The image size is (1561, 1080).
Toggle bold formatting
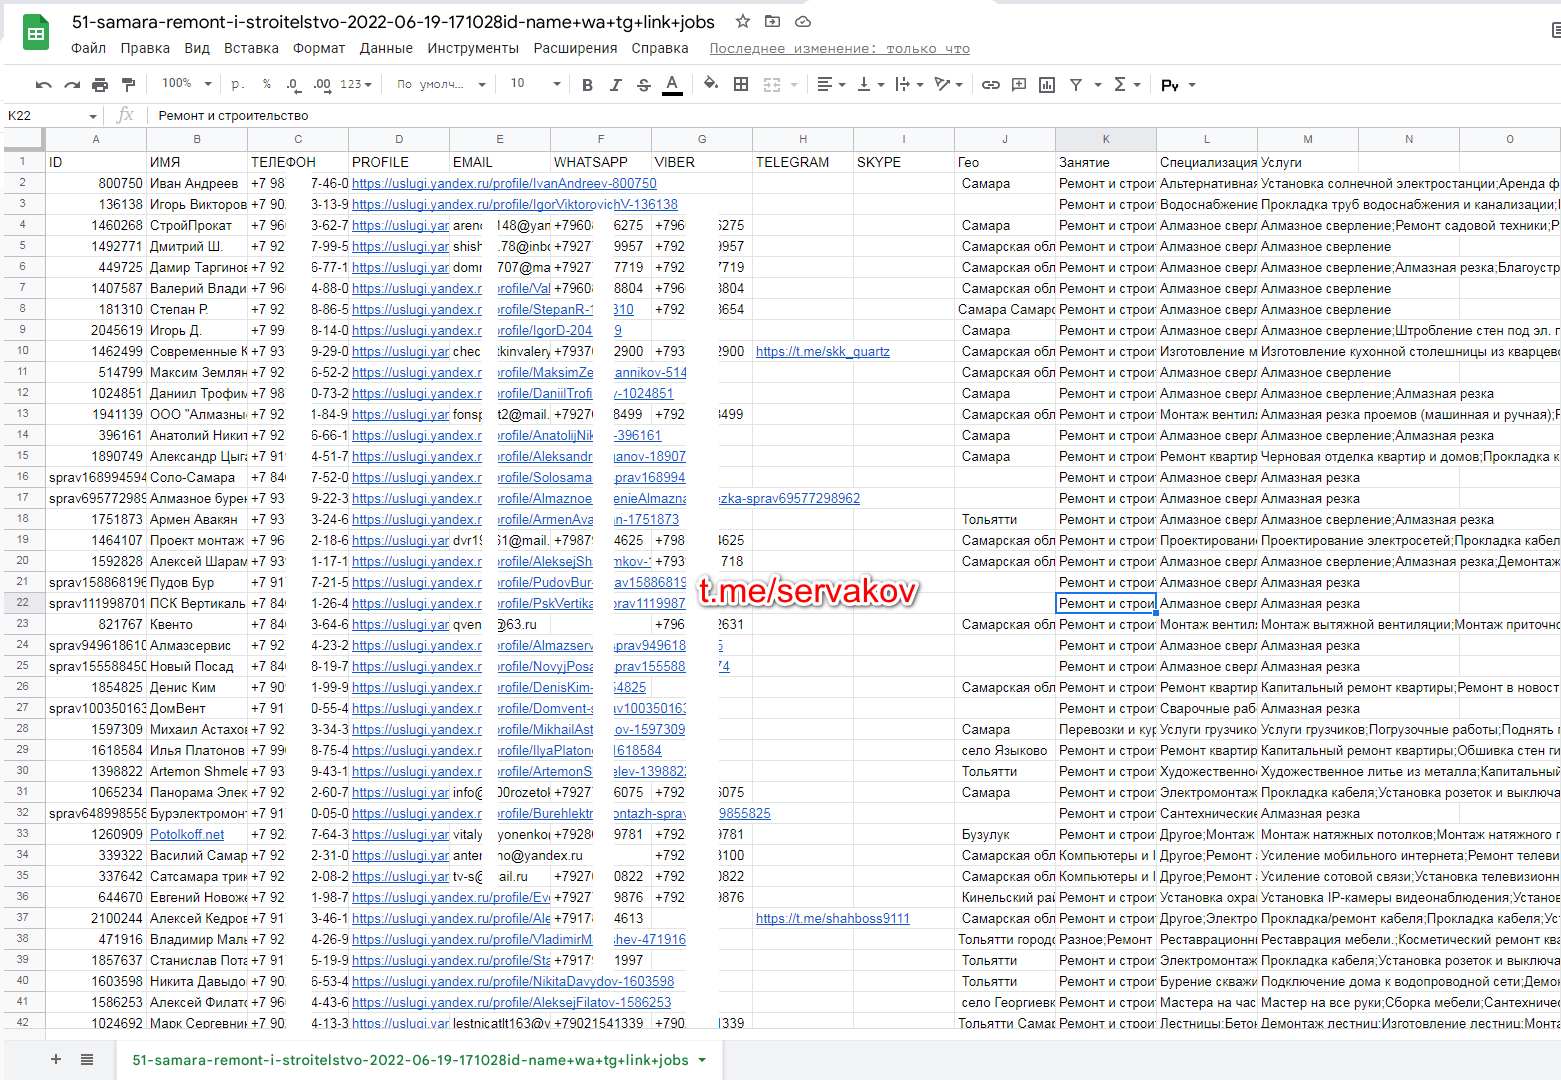click(x=587, y=85)
